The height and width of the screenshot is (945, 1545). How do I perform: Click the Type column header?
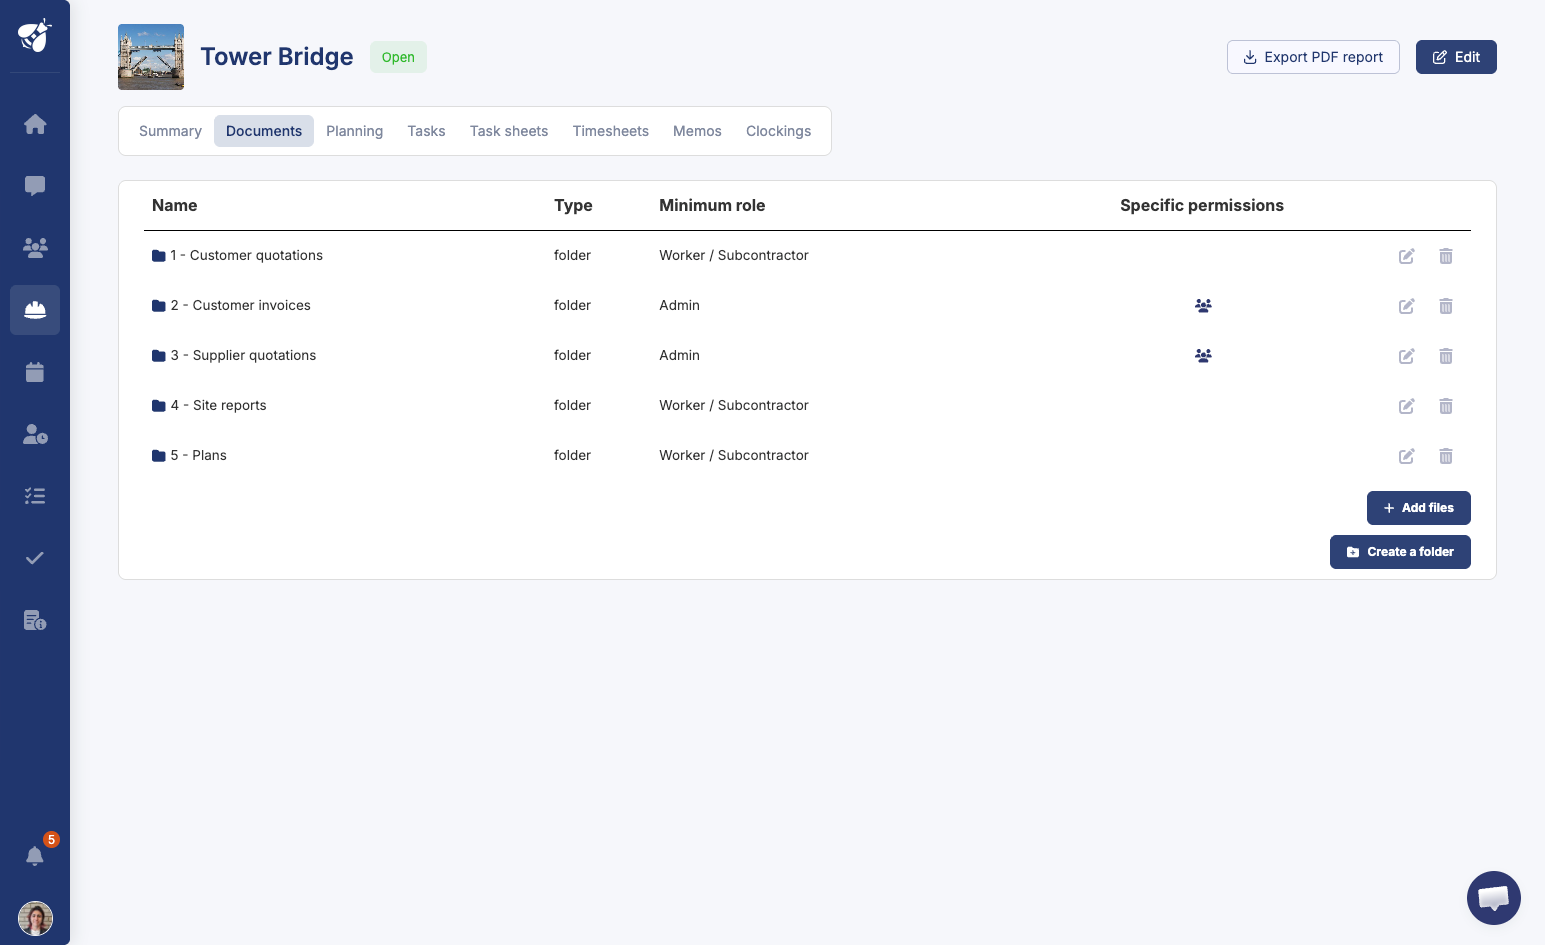(x=573, y=205)
